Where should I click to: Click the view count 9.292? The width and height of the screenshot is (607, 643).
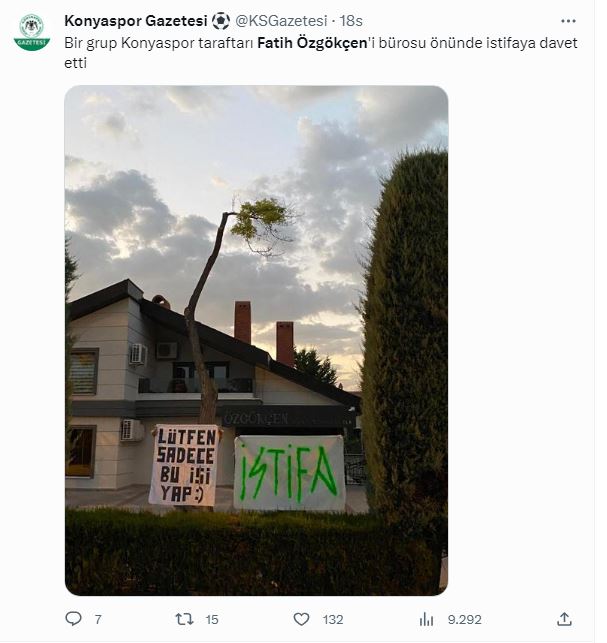465,619
